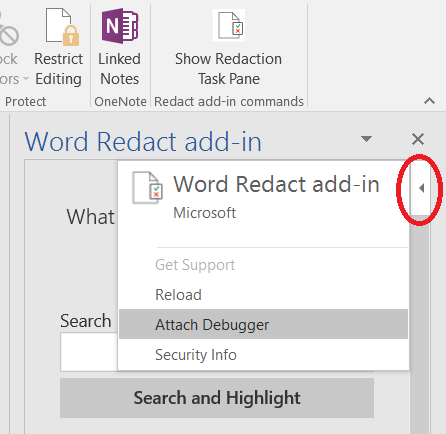Click the Word Redact add-in pane title

(x=143, y=142)
